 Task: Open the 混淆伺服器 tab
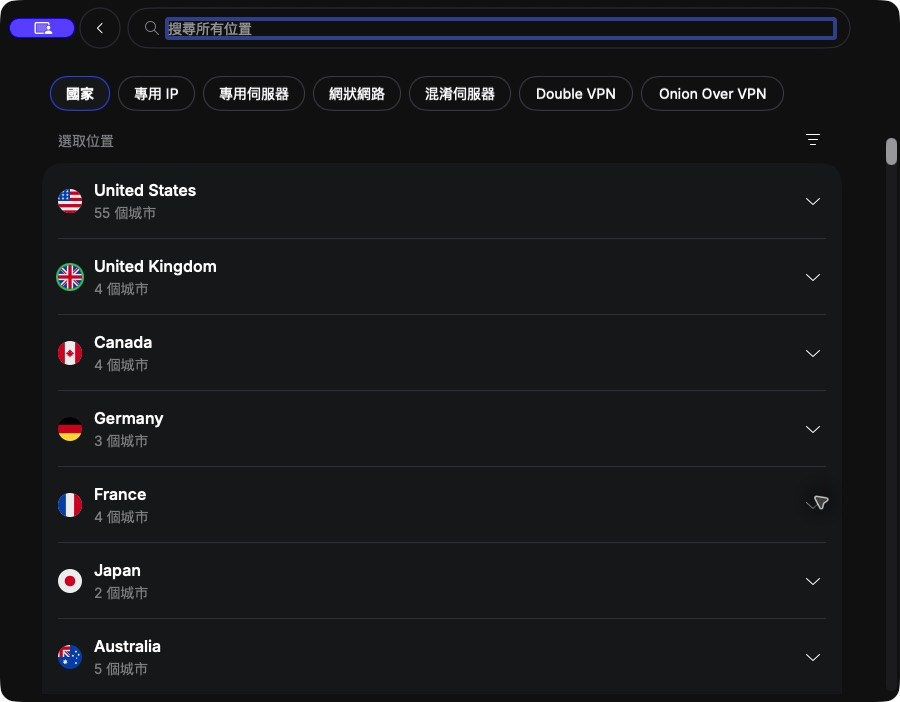pos(460,94)
